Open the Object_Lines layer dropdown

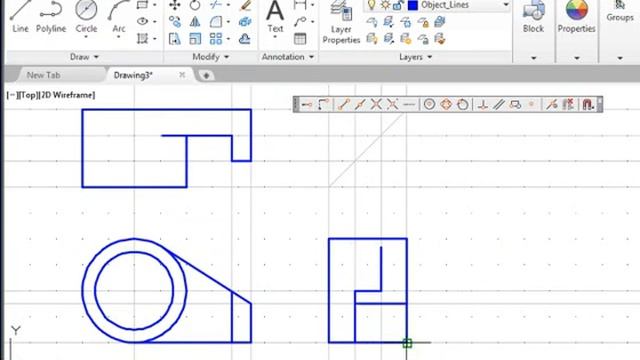tap(506, 5)
